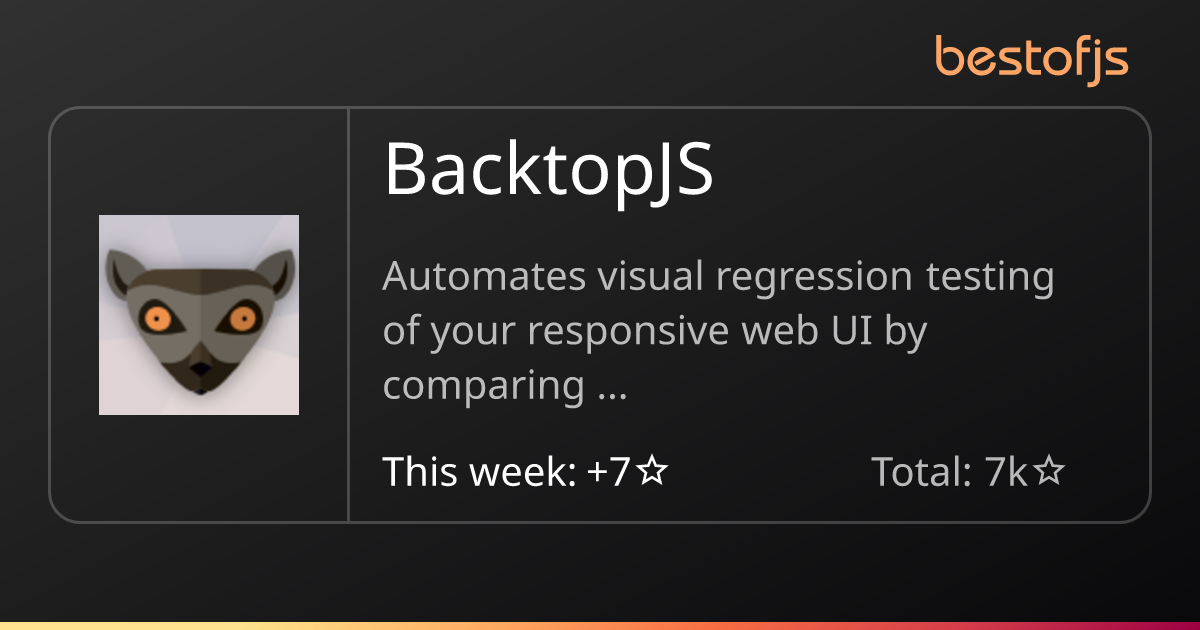1200x630 pixels.
Task: Expand the truncated description ellipsis
Action: [x=611, y=386]
